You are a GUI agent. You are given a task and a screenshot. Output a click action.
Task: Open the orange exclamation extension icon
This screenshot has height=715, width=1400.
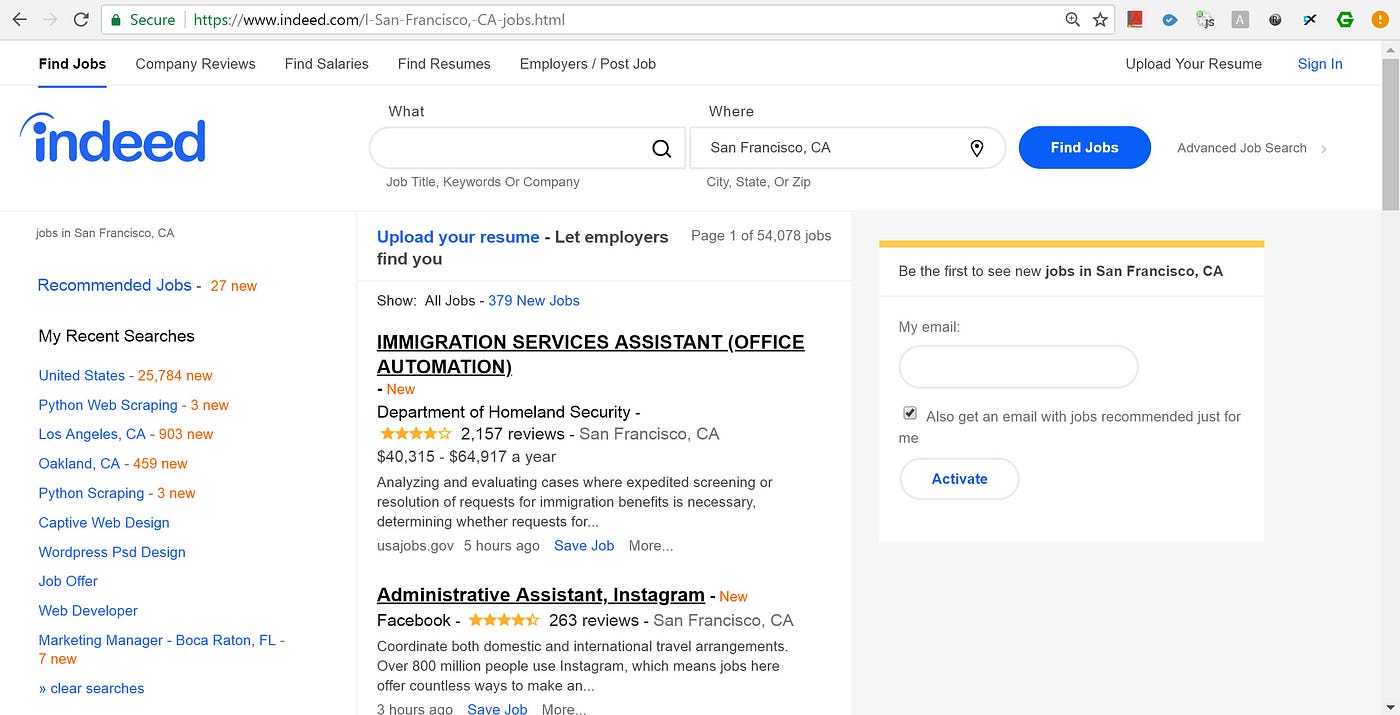[1379, 19]
